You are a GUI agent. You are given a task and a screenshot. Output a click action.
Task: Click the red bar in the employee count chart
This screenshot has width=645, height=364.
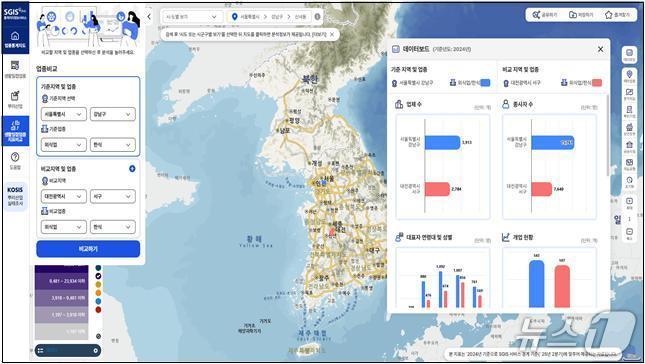pyautogui.click(x=541, y=189)
